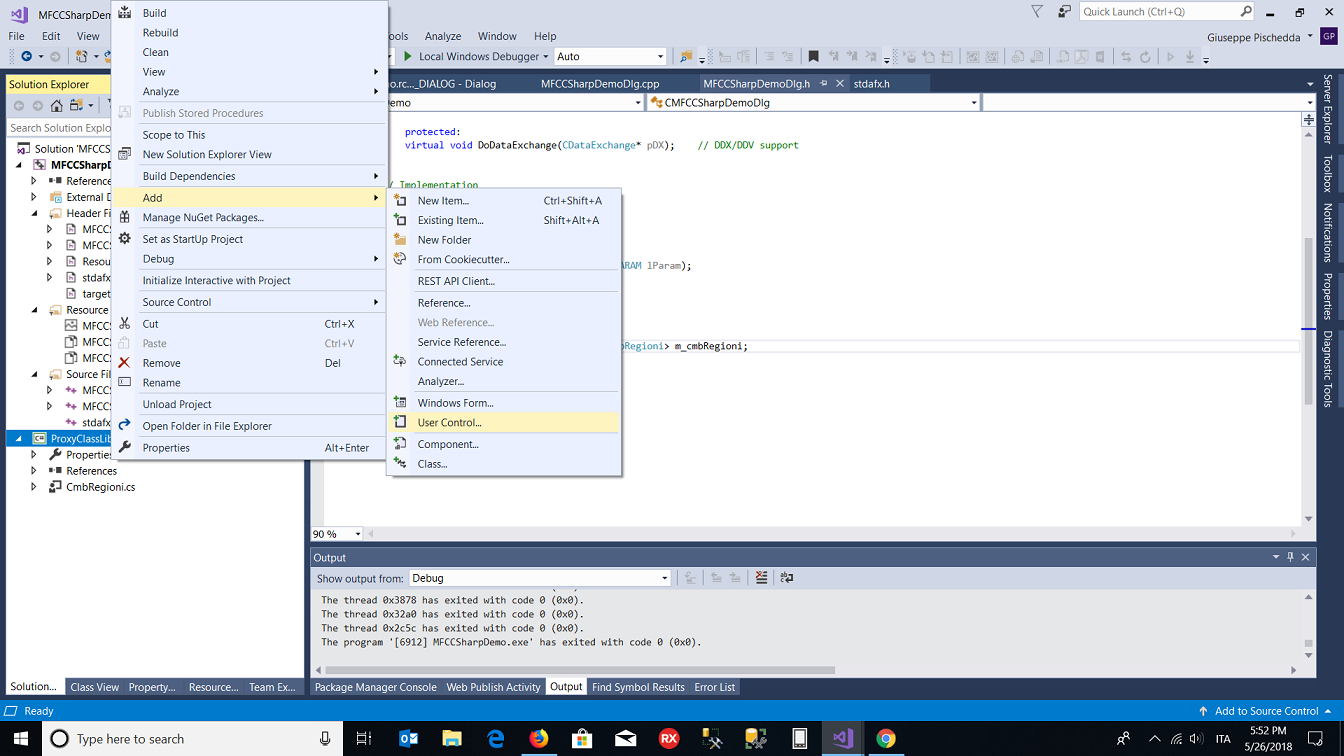The width and height of the screenshot is (1344, 756).
Task: Click the Quick Launch magnifier icon
Action: tap(1246, 12)
